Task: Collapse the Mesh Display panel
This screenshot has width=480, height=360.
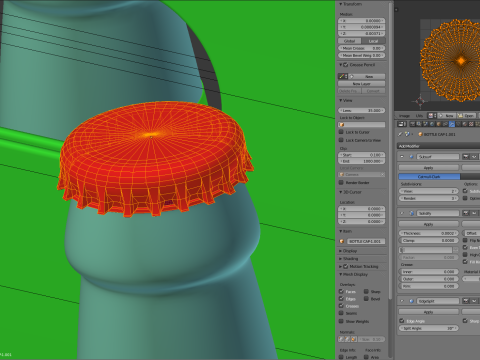Action: (x=341, y=274)
